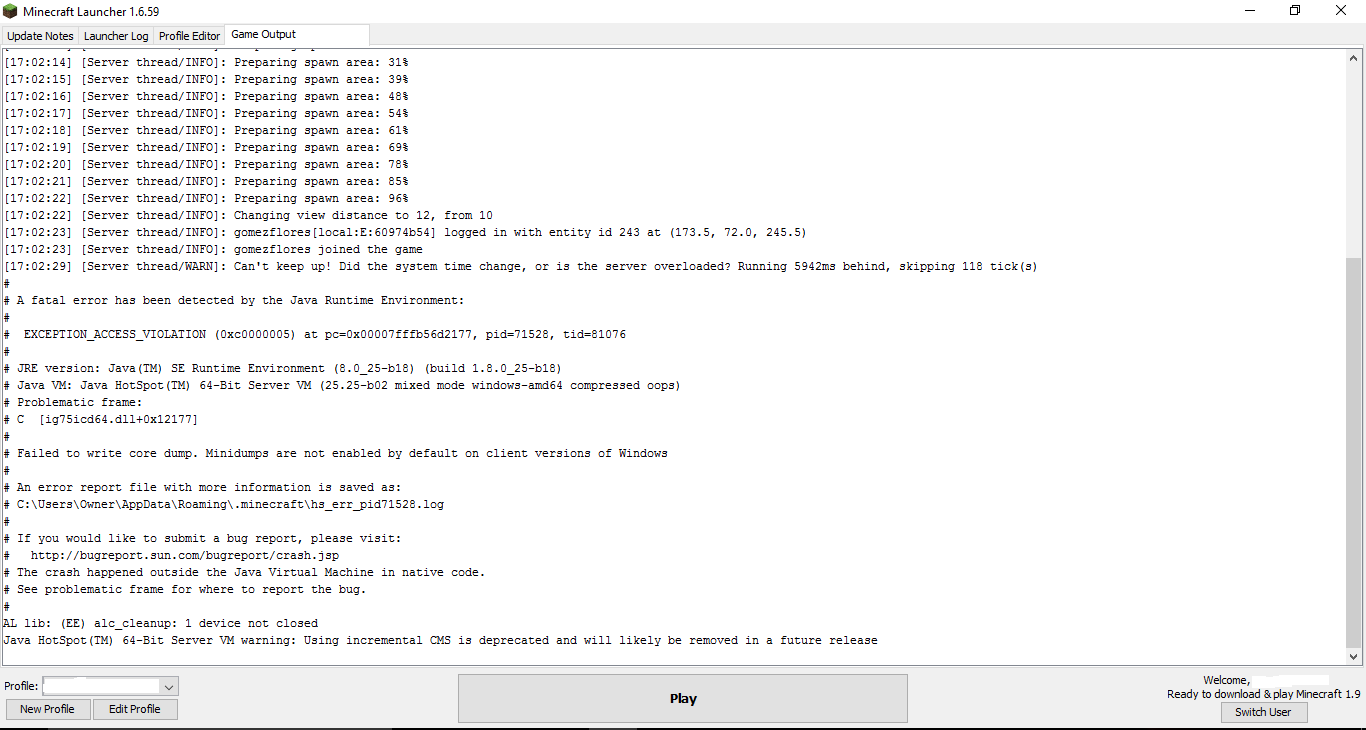Restore down the launcher window

1295,11
